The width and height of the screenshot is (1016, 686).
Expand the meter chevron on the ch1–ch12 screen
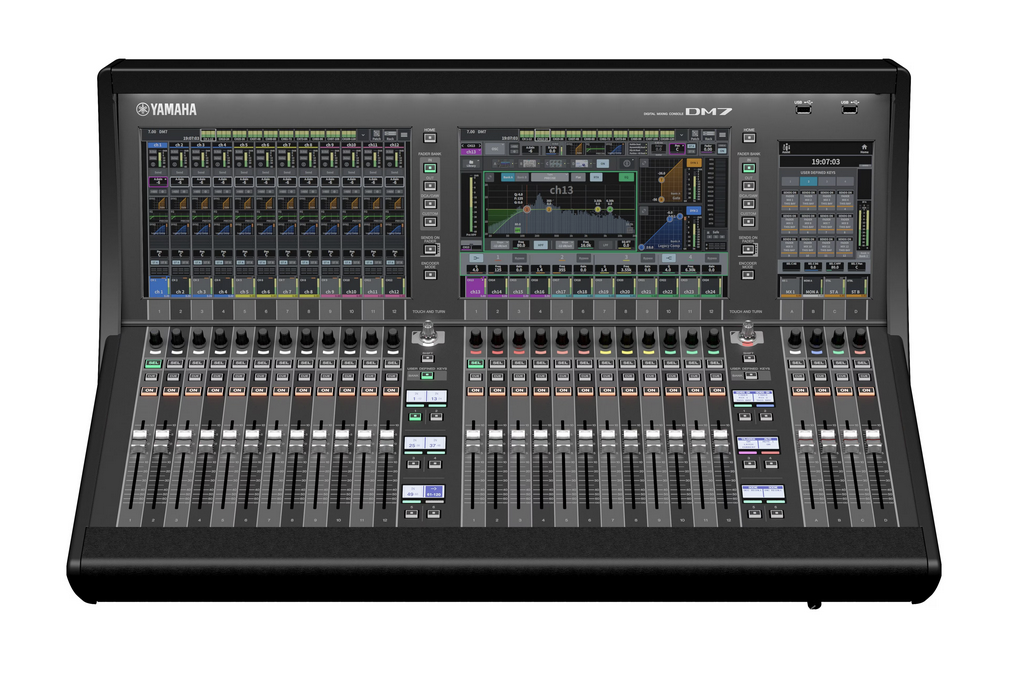[363, 135]
